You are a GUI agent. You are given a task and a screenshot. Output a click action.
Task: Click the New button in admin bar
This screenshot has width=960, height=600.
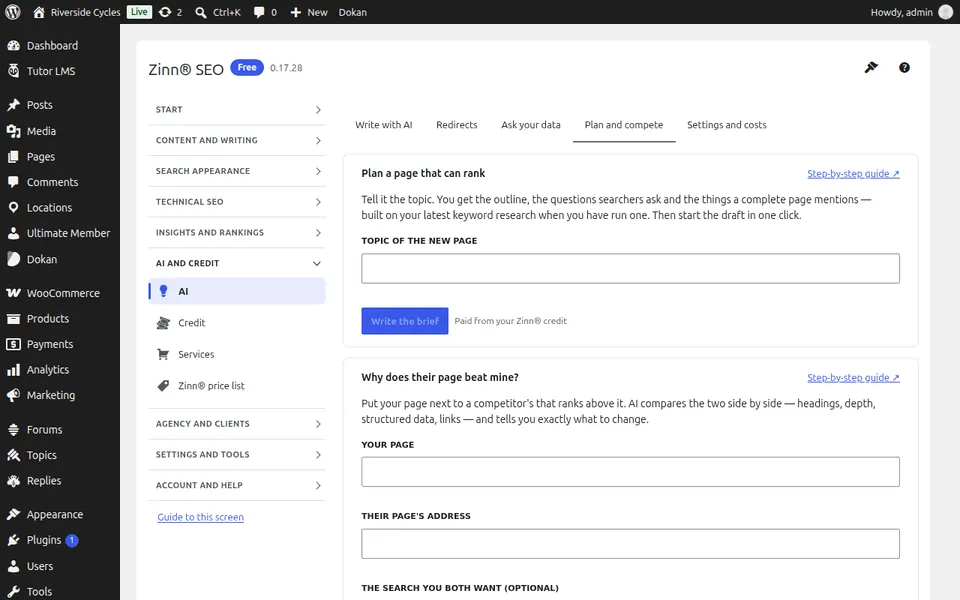(x=309, y=12)
